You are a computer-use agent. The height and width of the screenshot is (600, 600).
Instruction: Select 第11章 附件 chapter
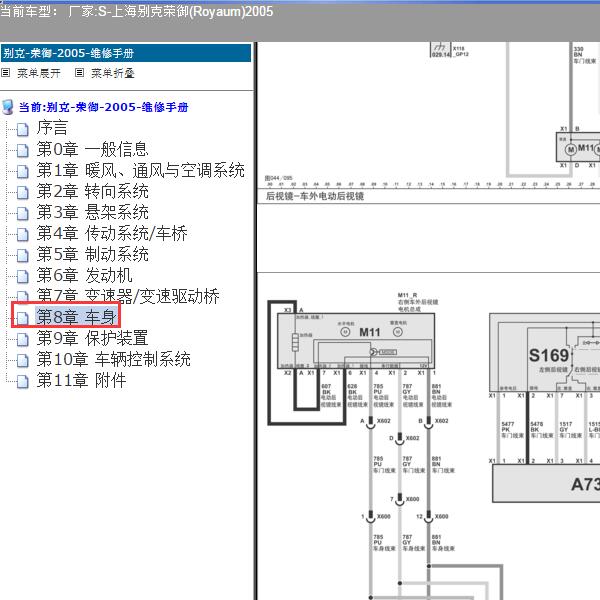82,380
